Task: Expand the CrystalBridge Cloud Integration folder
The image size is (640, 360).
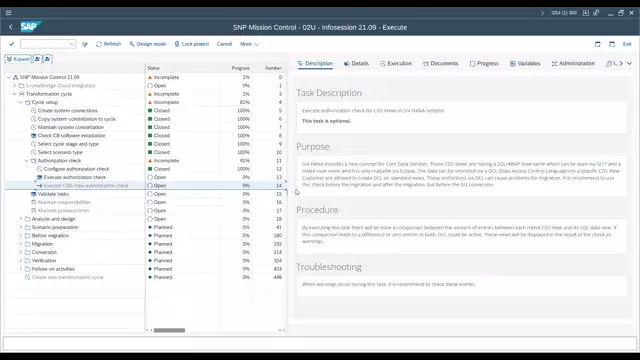Action: (15, 86)
